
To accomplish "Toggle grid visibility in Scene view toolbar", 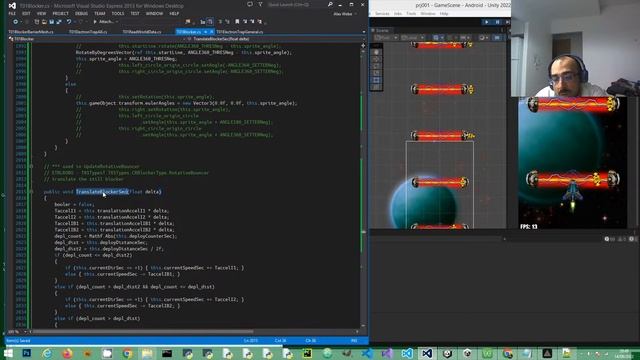I will tap(436, 38).
